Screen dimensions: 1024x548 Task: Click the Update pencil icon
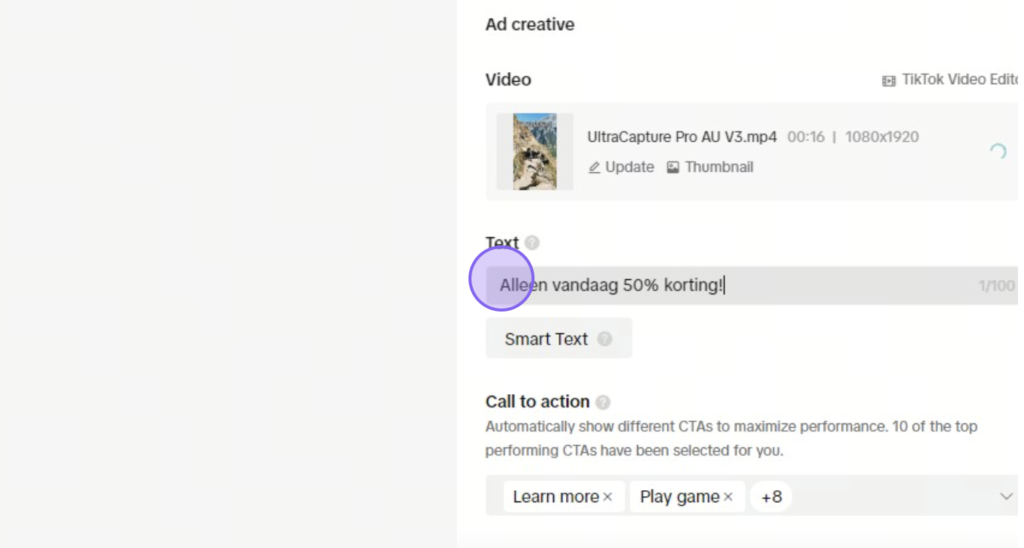594,168
